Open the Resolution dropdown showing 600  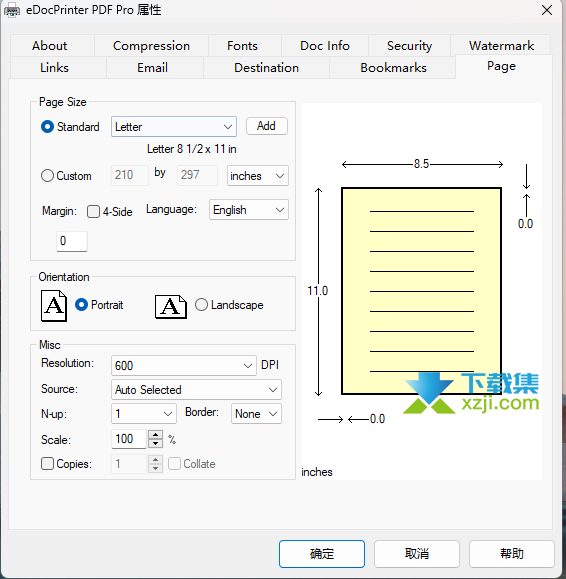[183, 366]
